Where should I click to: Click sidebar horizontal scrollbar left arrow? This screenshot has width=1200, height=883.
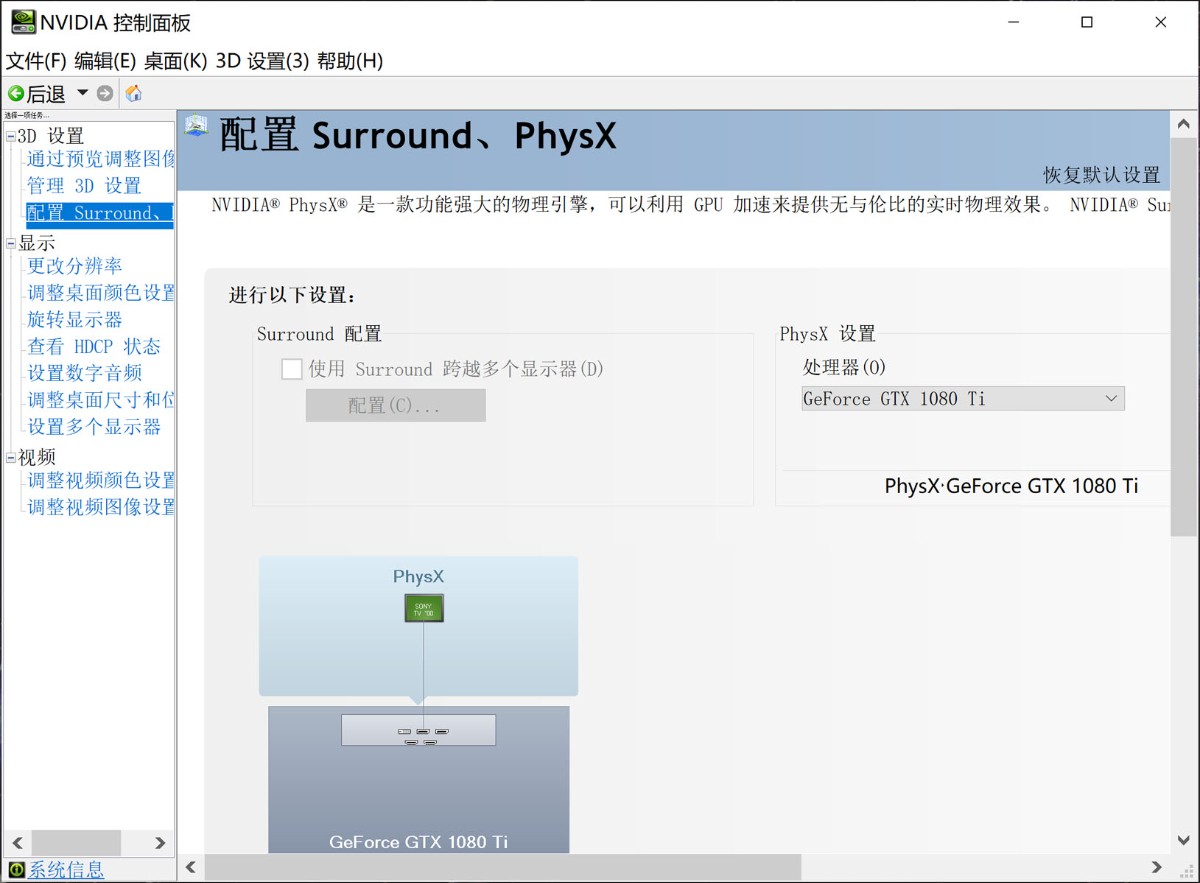click(x=17, y=843)
